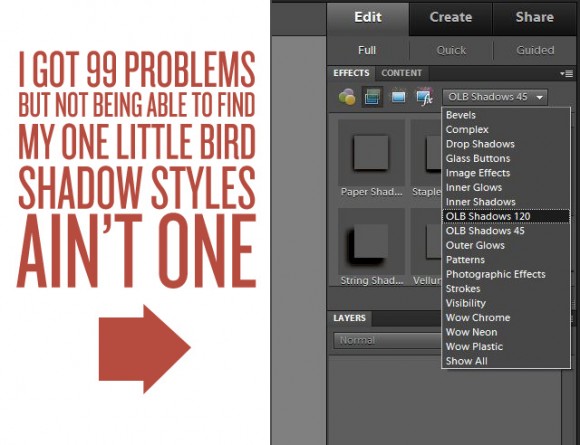The height and width of the screenshot is (445, 580).
Task: Choose Visibility from the style list
Action: pyautogui.click(x=506, y=303)
